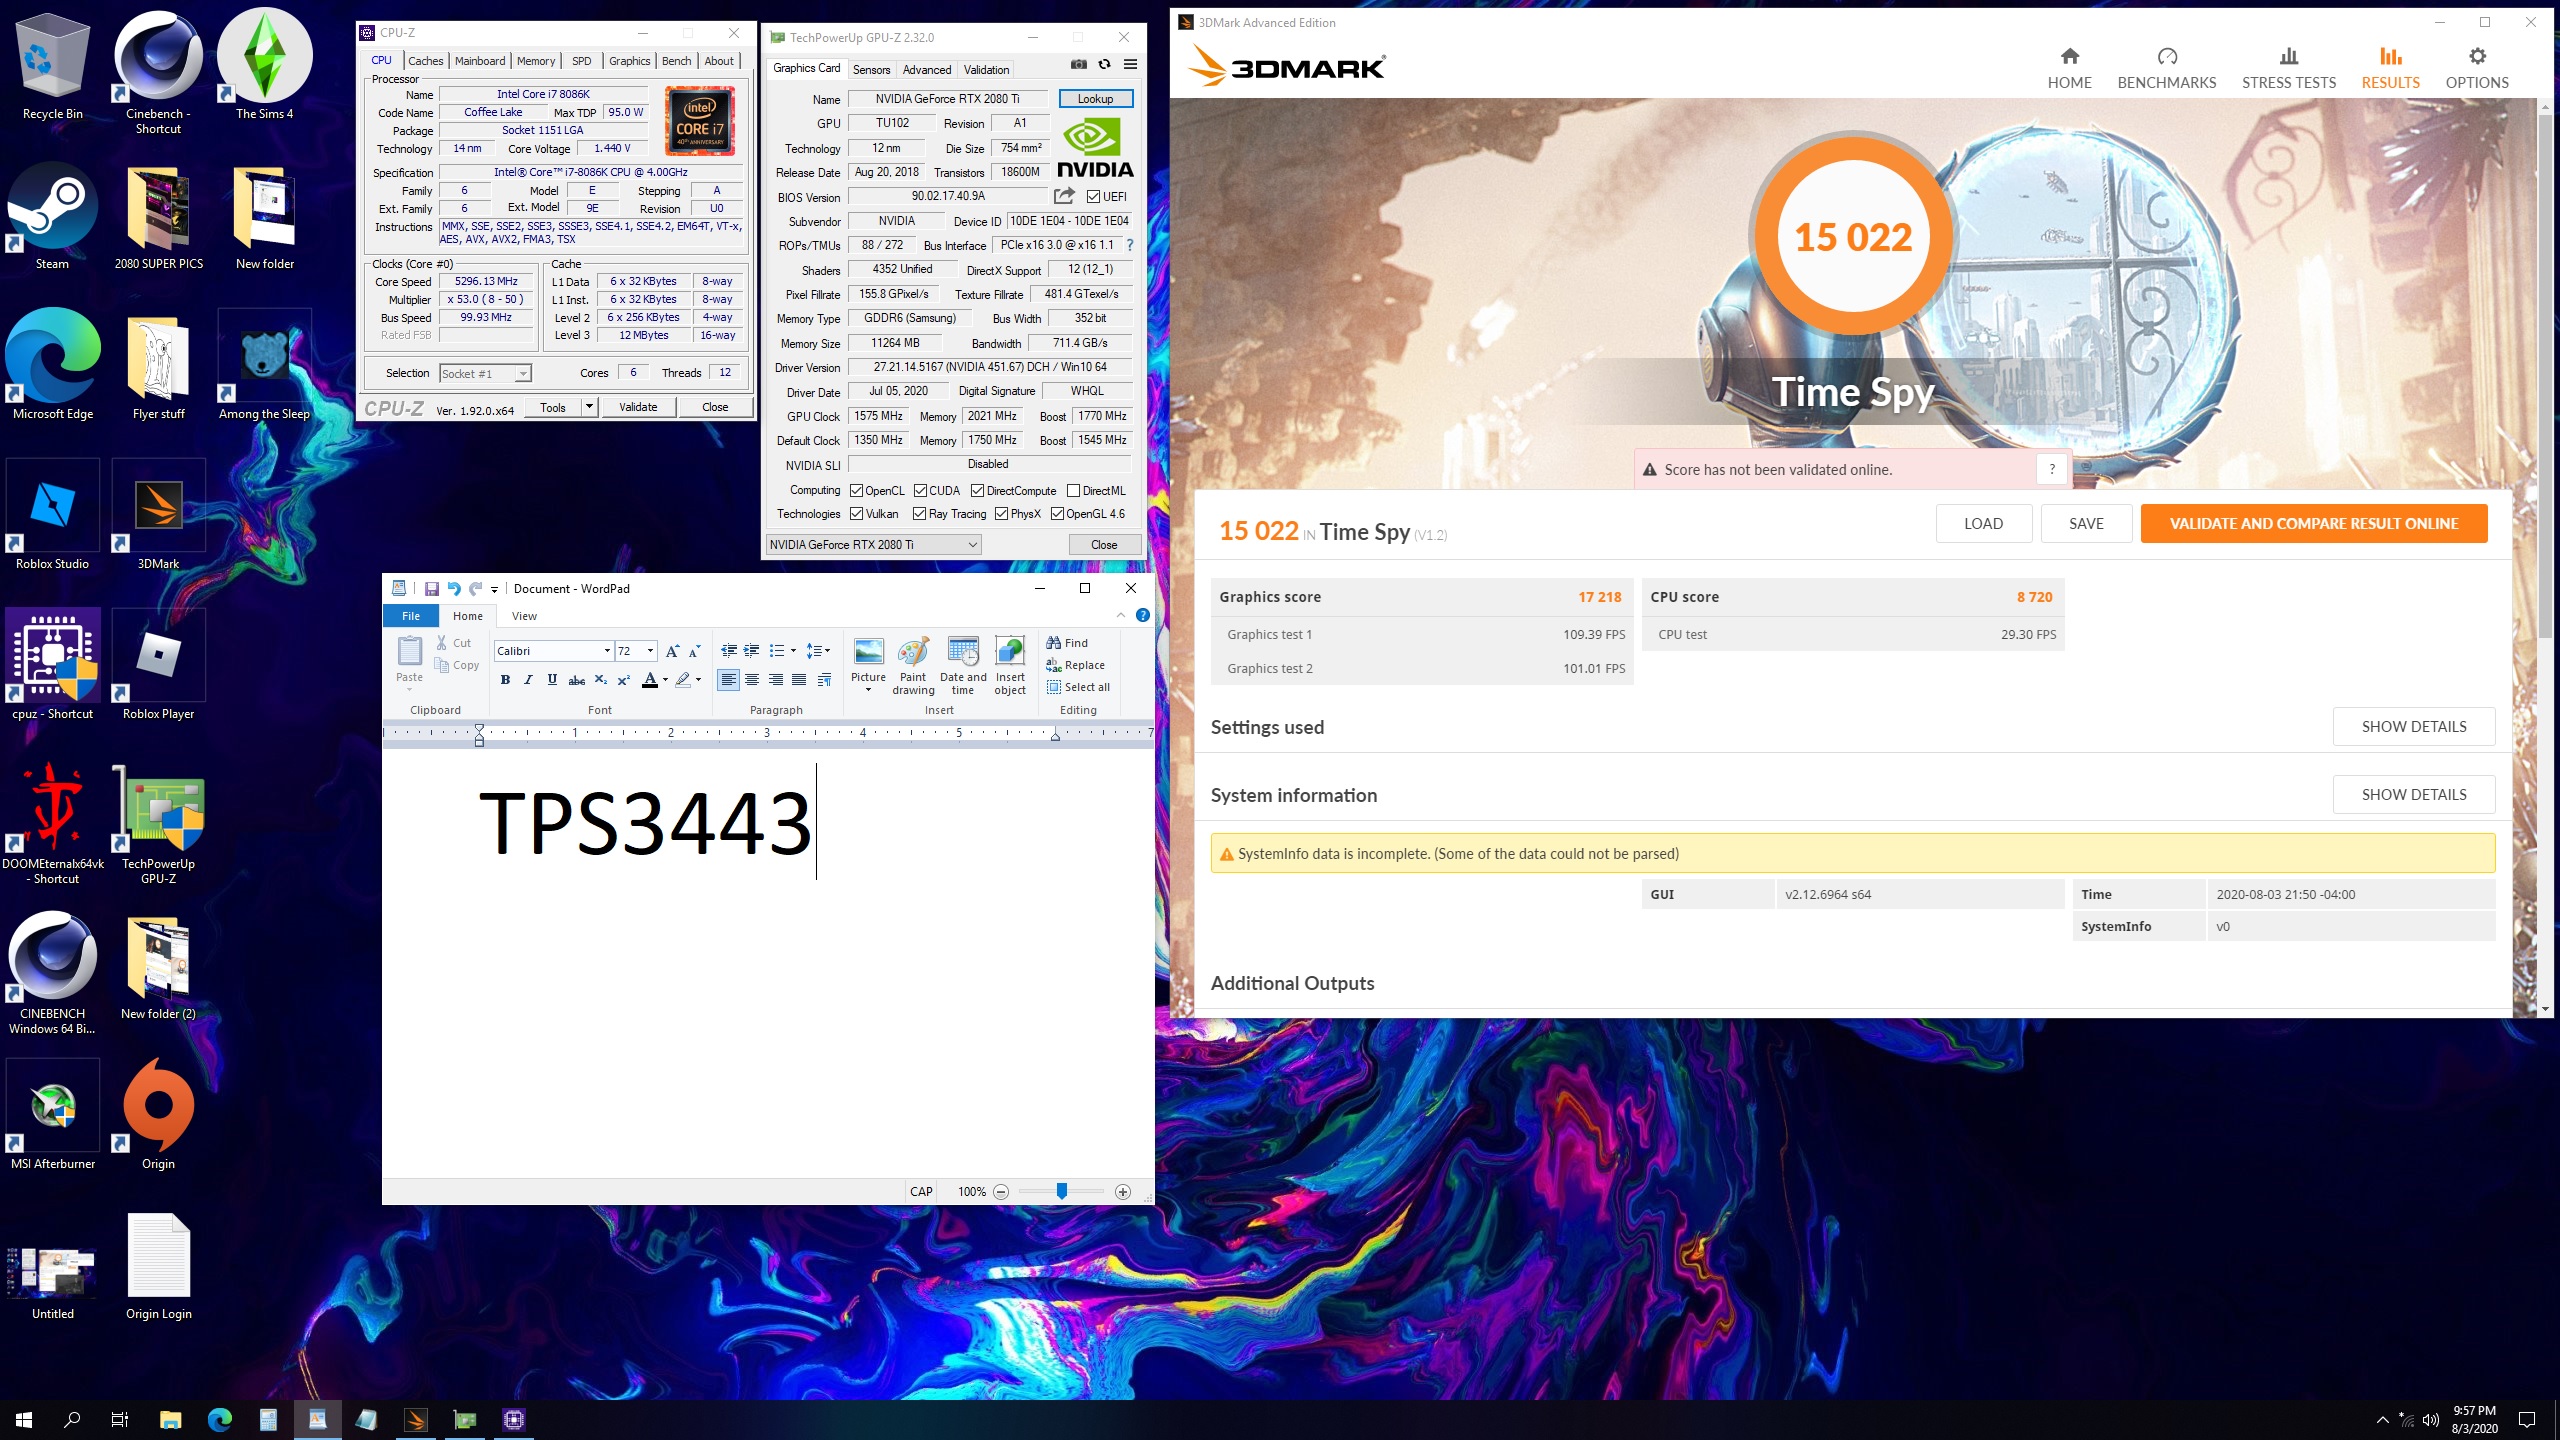
Task: Click the Grow font icon in WordPad
Action: (672, 651)
